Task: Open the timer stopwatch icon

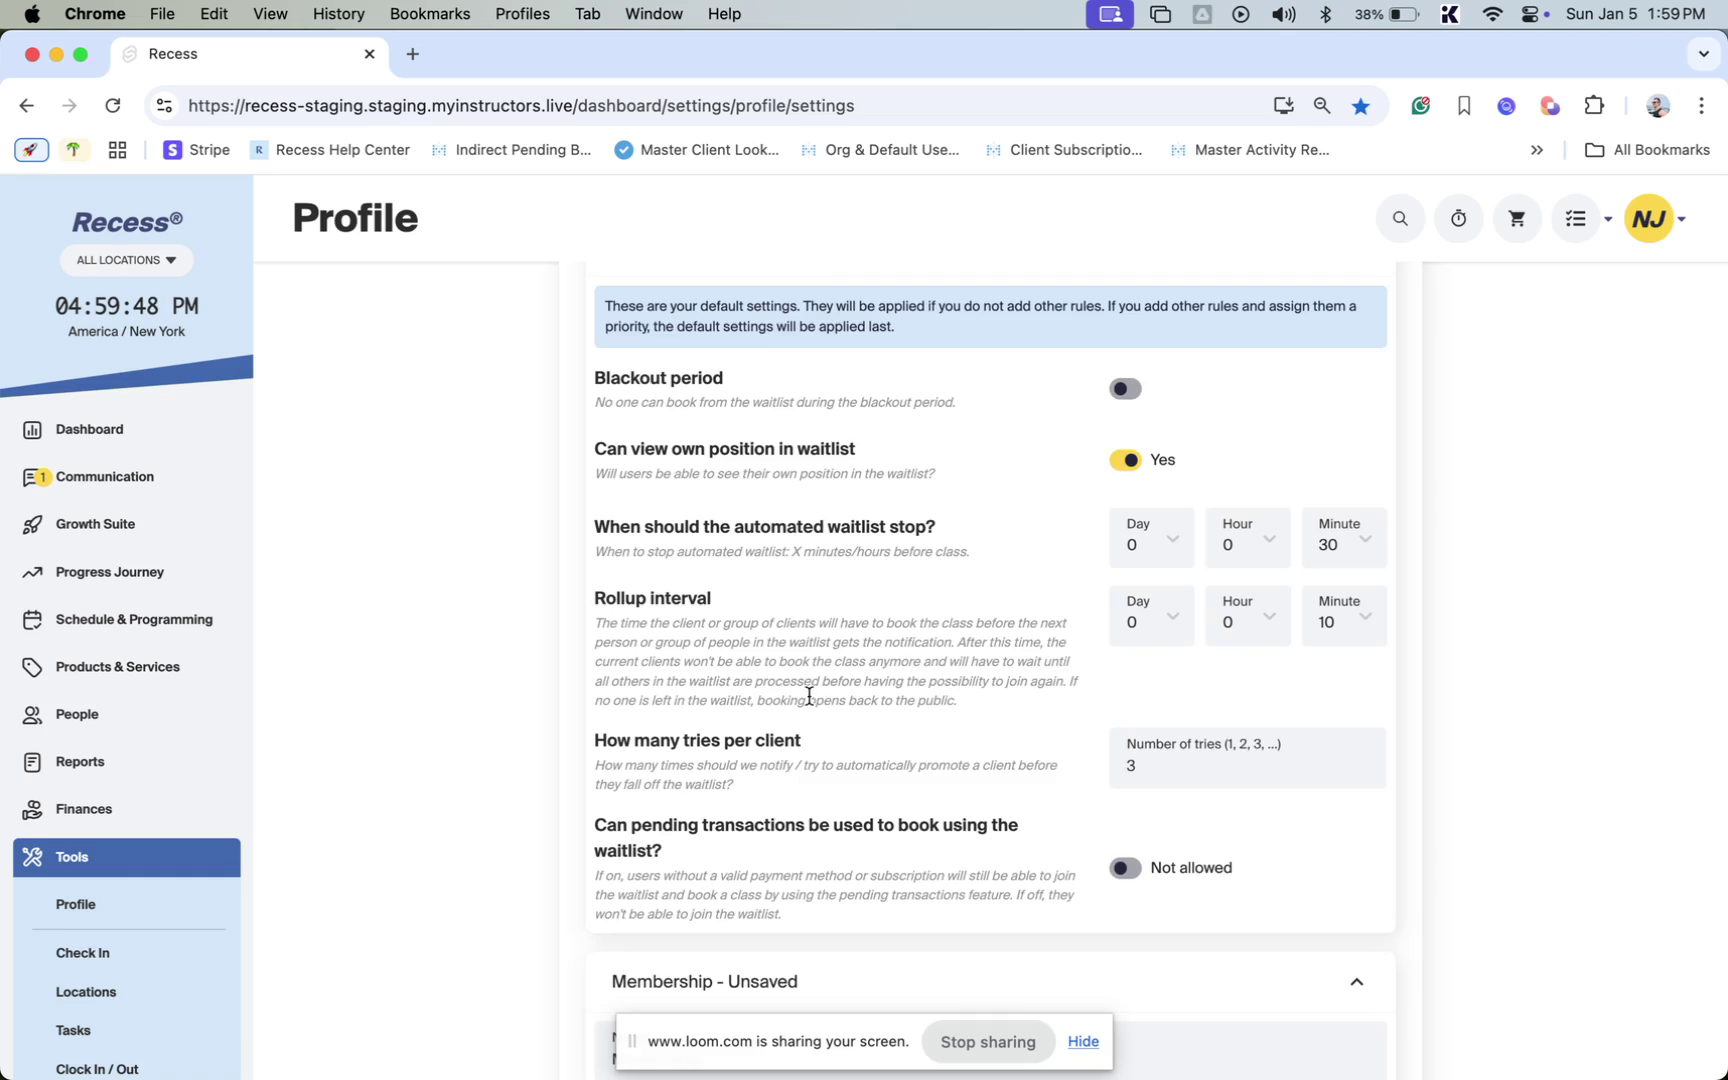Action: tap(1458, 219)
